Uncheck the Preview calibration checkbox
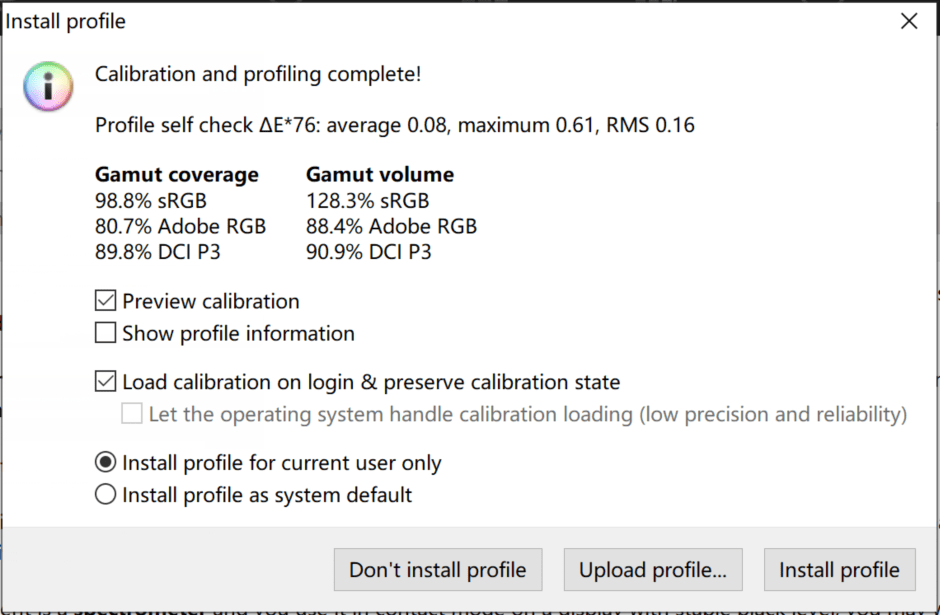Viewport: 940px width, 615px height. 106,301
